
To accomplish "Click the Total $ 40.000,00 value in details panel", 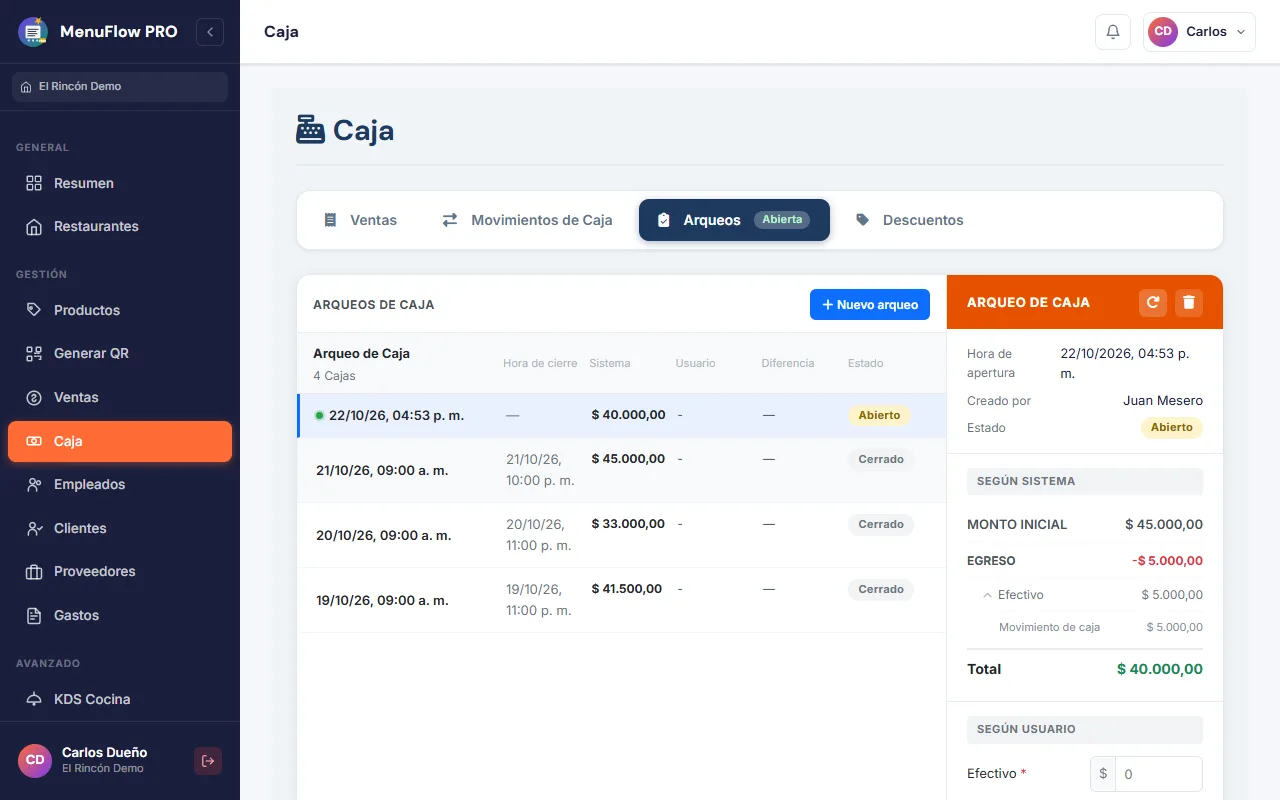I will coord(1160,669).
